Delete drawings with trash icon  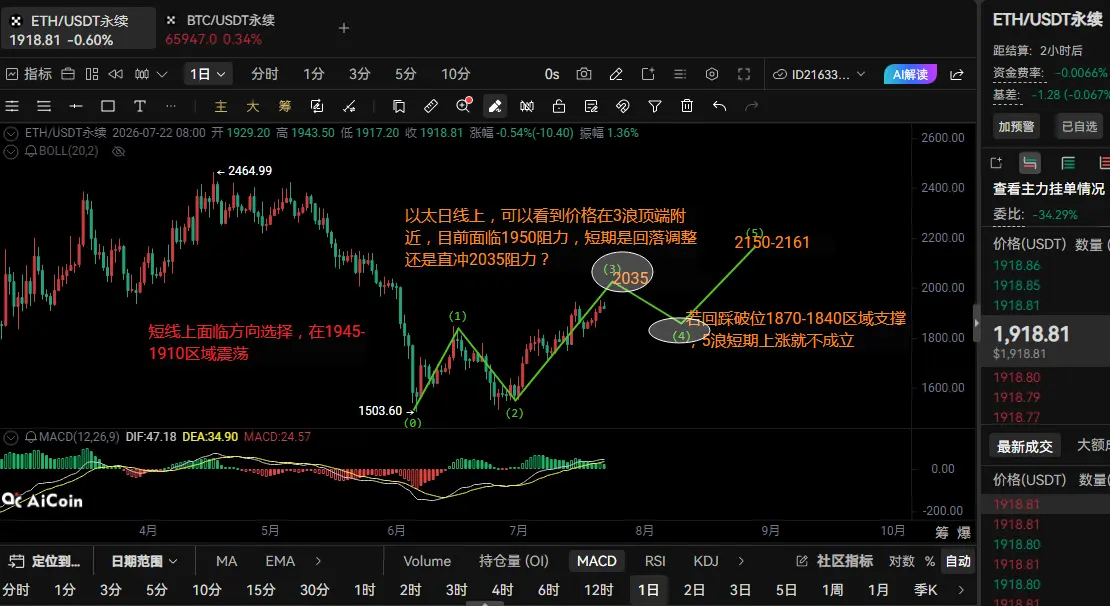[x=687, y=106]
